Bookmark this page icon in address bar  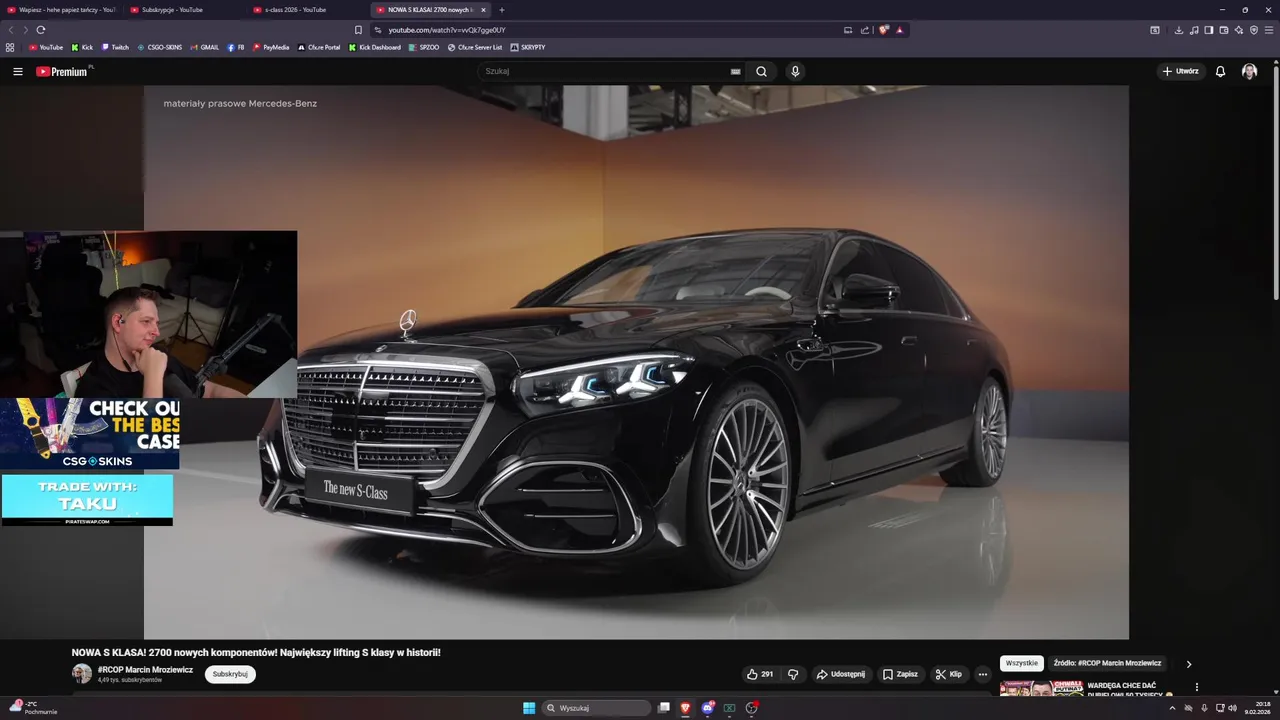point(358,30)
